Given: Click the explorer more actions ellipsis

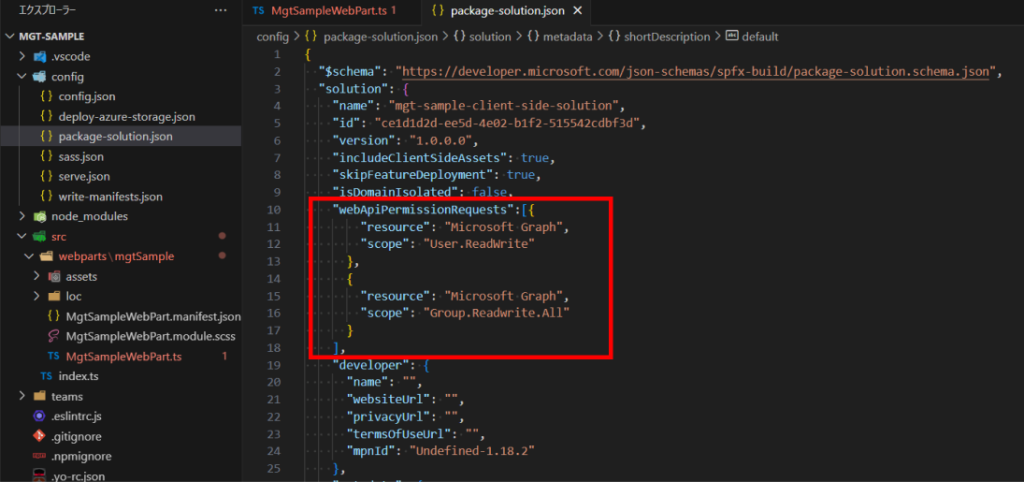Looking at the screenshot, I should 220,11.
